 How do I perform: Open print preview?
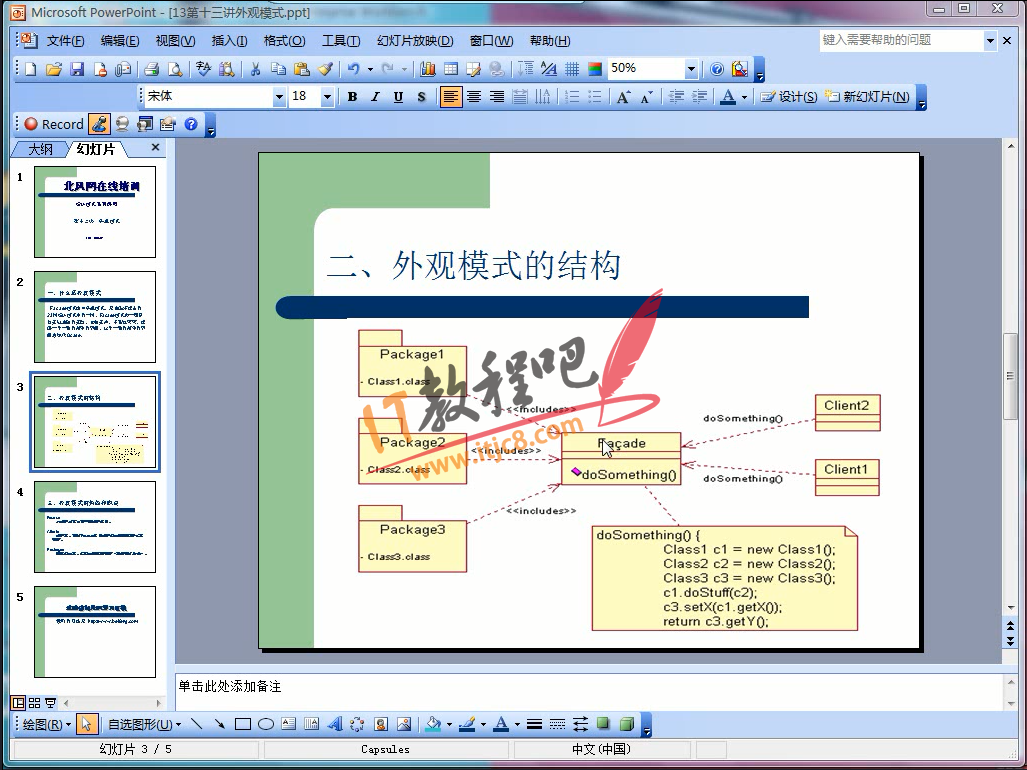coord(175,69)
